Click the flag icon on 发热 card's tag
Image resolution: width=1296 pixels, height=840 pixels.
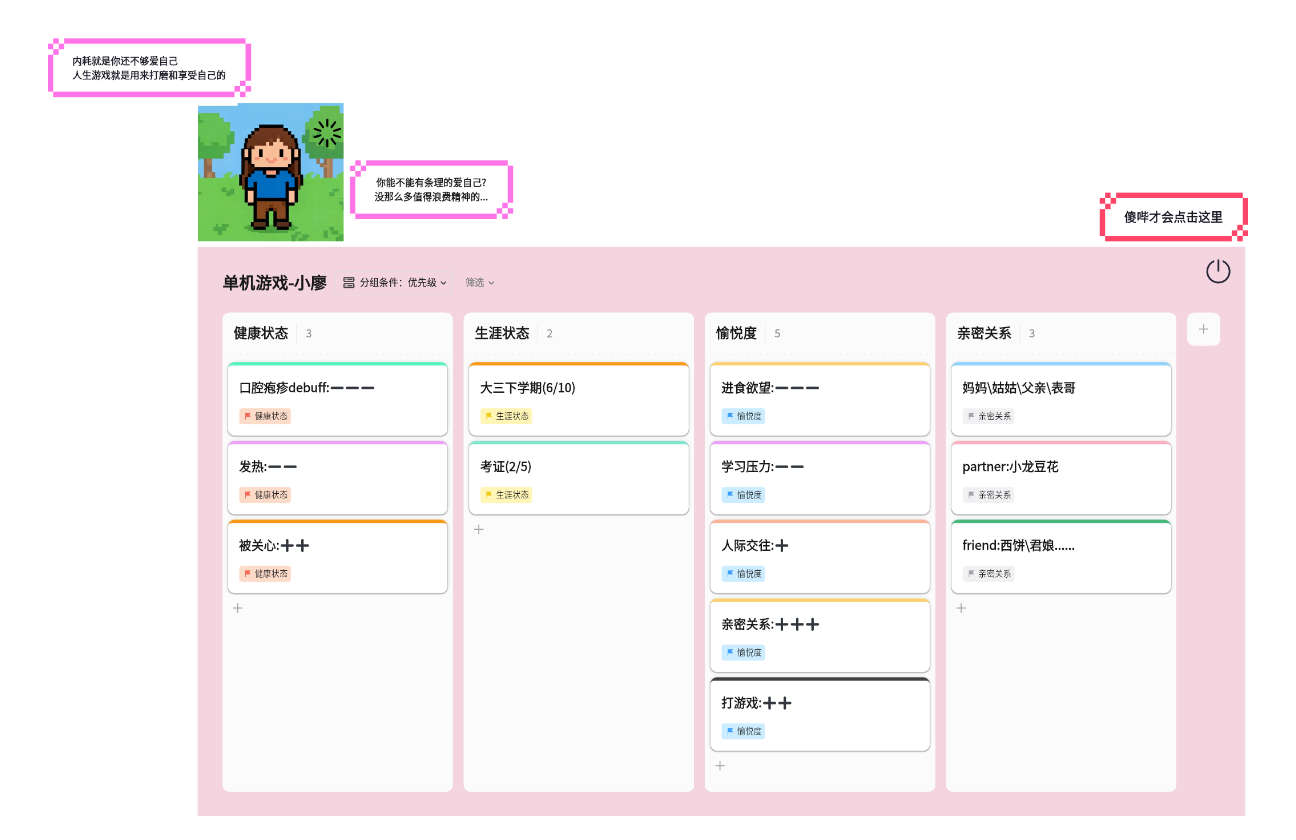[247, 494]
